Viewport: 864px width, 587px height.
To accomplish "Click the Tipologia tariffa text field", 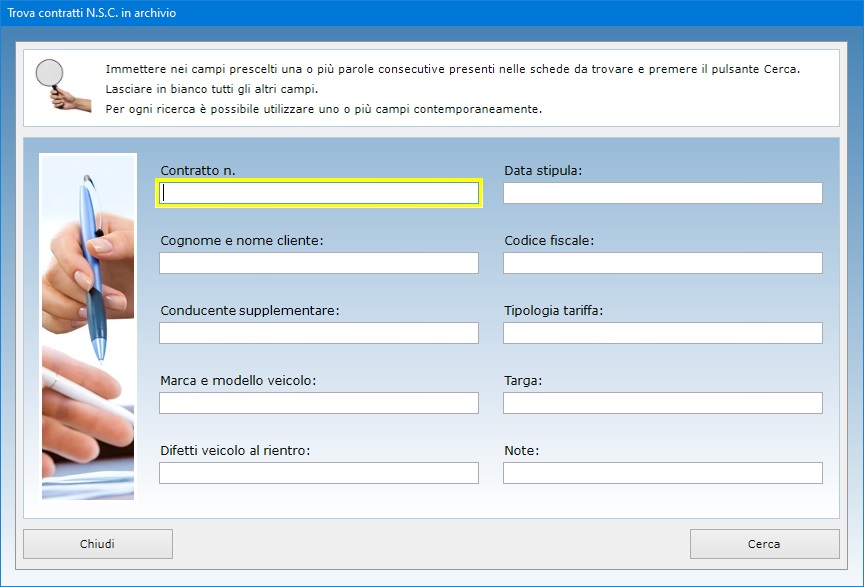I will [662, 333].
